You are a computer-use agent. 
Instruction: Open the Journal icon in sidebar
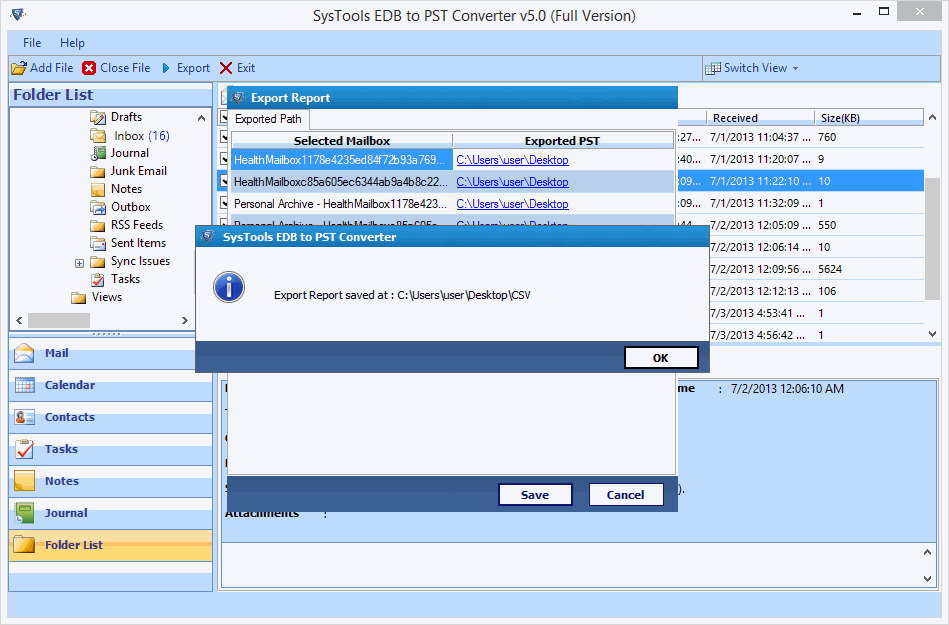coord(24,513)
